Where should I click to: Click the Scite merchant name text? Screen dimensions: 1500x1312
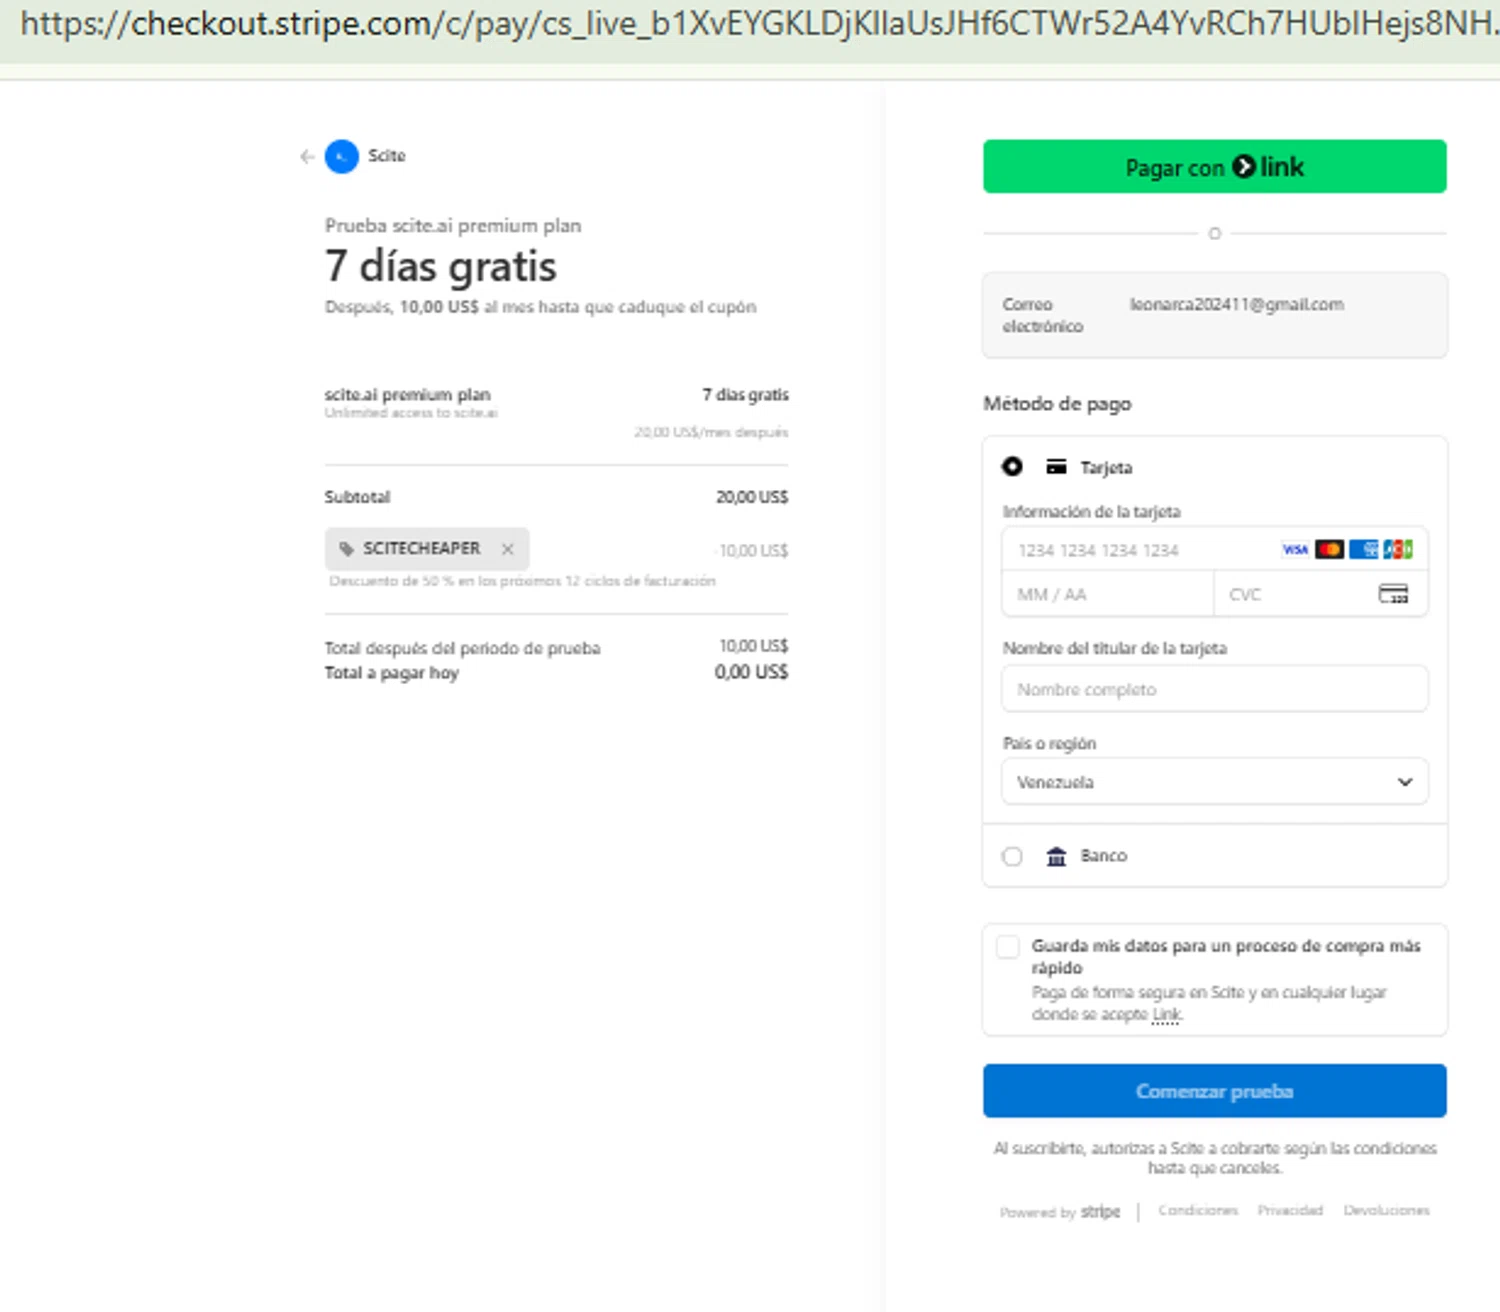(386, 156)
